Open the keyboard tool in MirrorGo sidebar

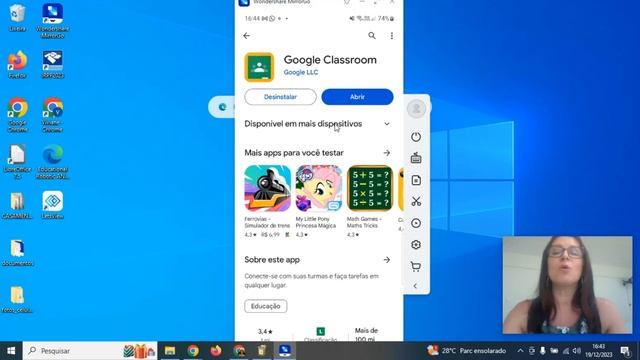click(x=416, y=158)
